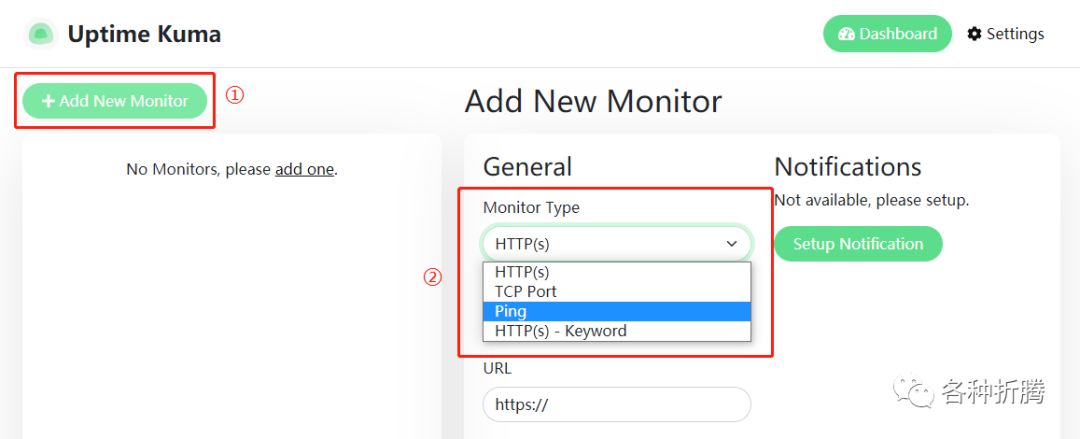This screenshot has height=439, width=1080.
Task: Click the Settings gear icon
Action: point(974,34)
